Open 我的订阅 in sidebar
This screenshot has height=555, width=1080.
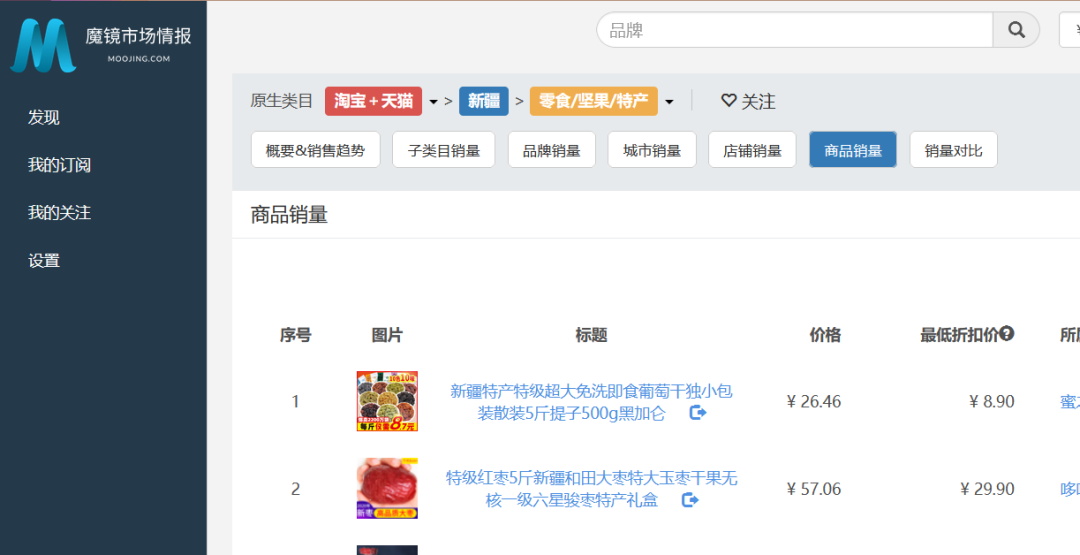click(59, 165)
